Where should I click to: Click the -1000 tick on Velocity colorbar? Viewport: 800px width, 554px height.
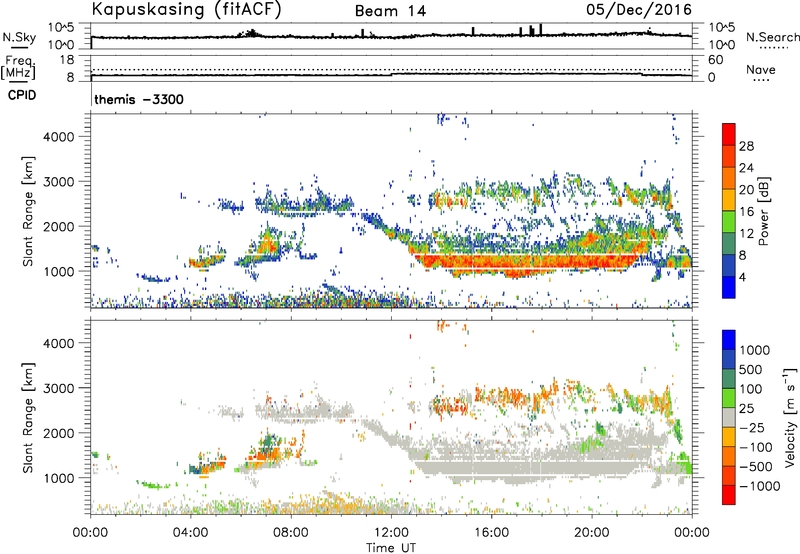(759, 486)
